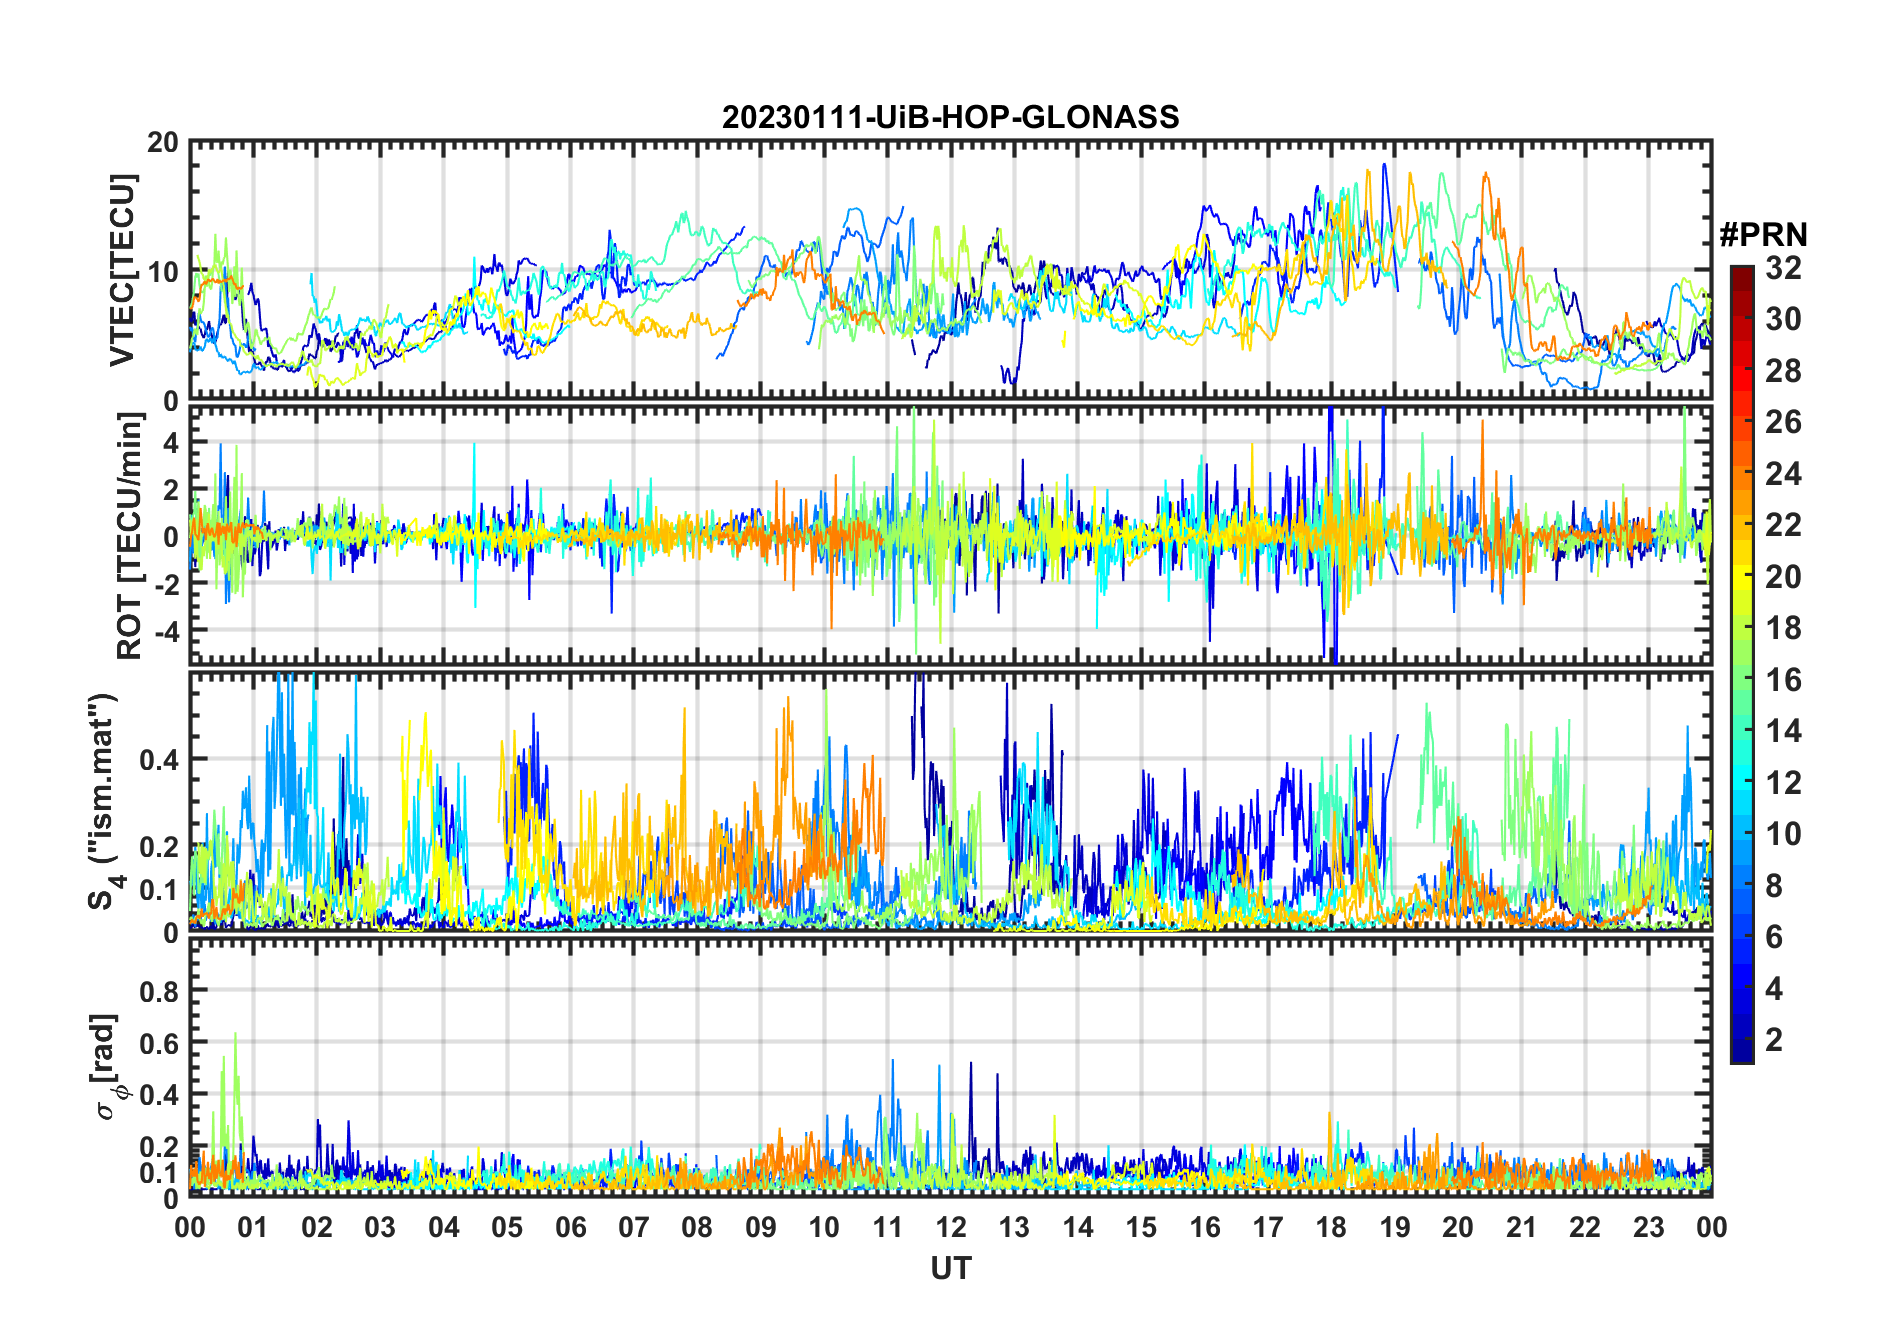The height and width of the screenshot is (1330, 1902).
Task: Click the colorbar tick label "26"
Action: click(x=1783, y=422)
